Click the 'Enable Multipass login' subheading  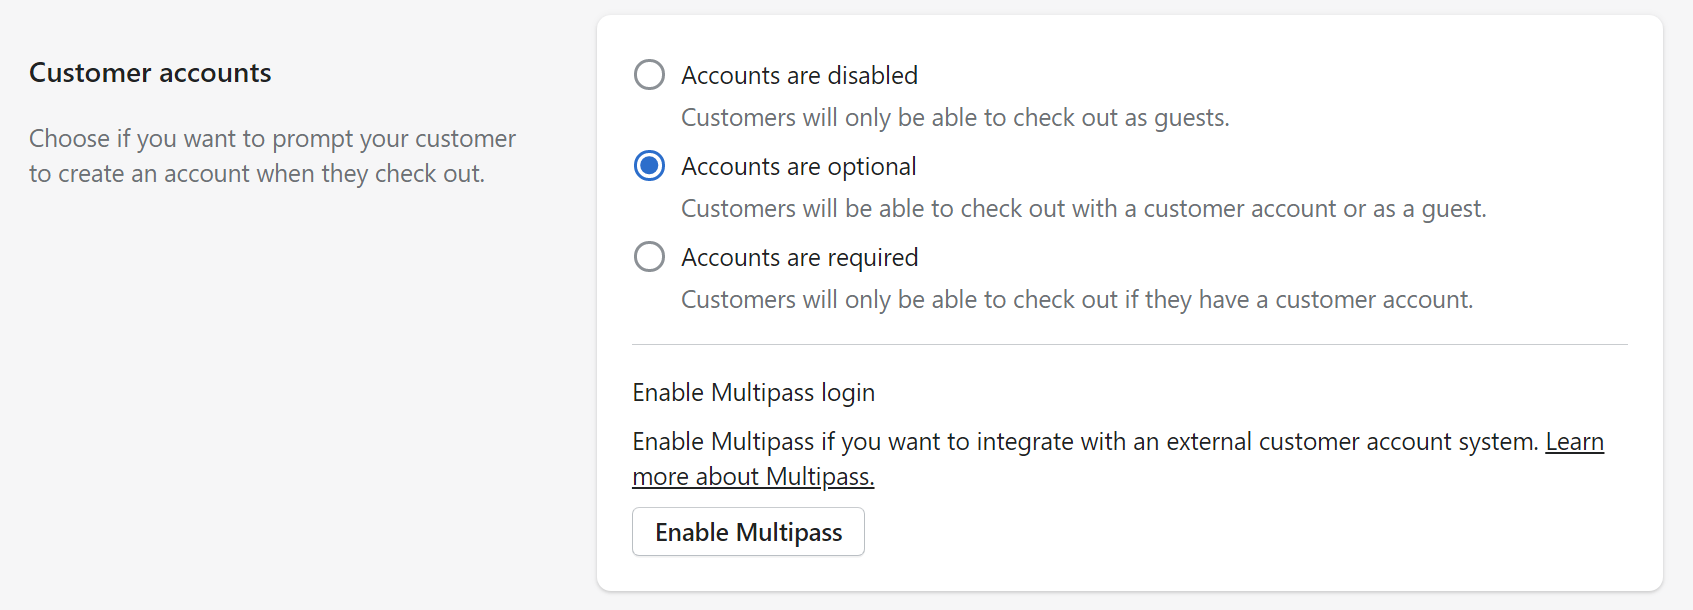point(753,393)
